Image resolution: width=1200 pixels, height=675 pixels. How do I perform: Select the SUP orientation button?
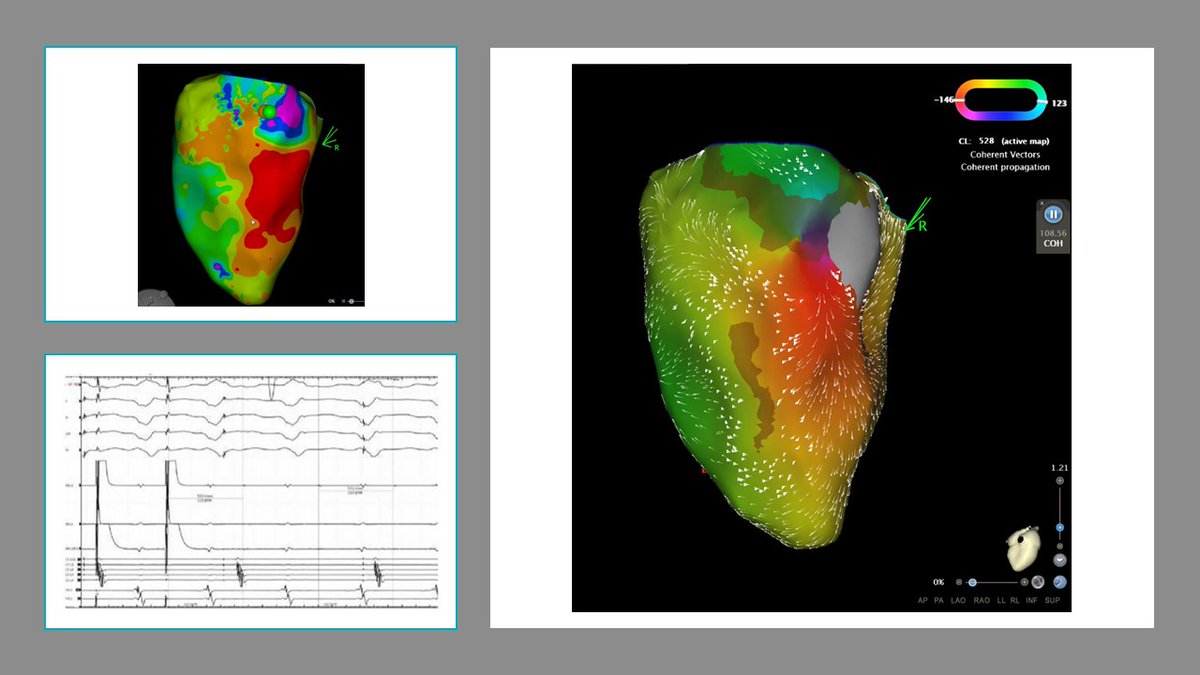pyautogui.click(x=1052, y=600)
